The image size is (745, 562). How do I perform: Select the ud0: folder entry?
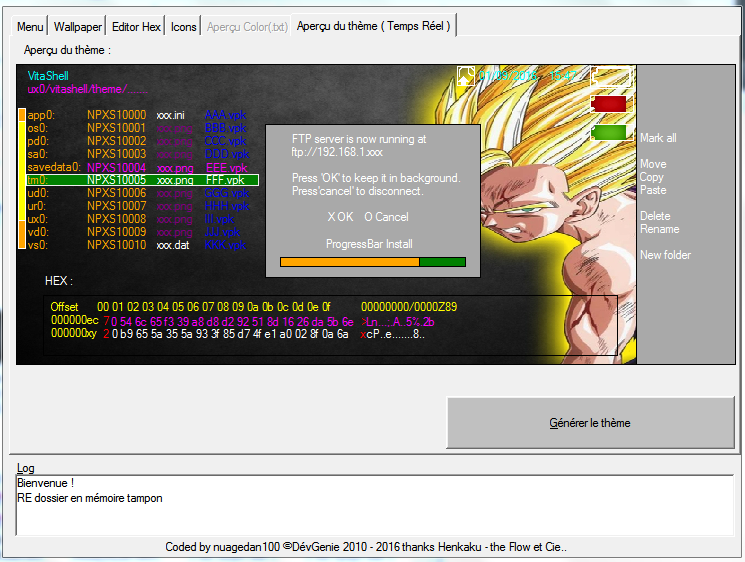[38, 193]
